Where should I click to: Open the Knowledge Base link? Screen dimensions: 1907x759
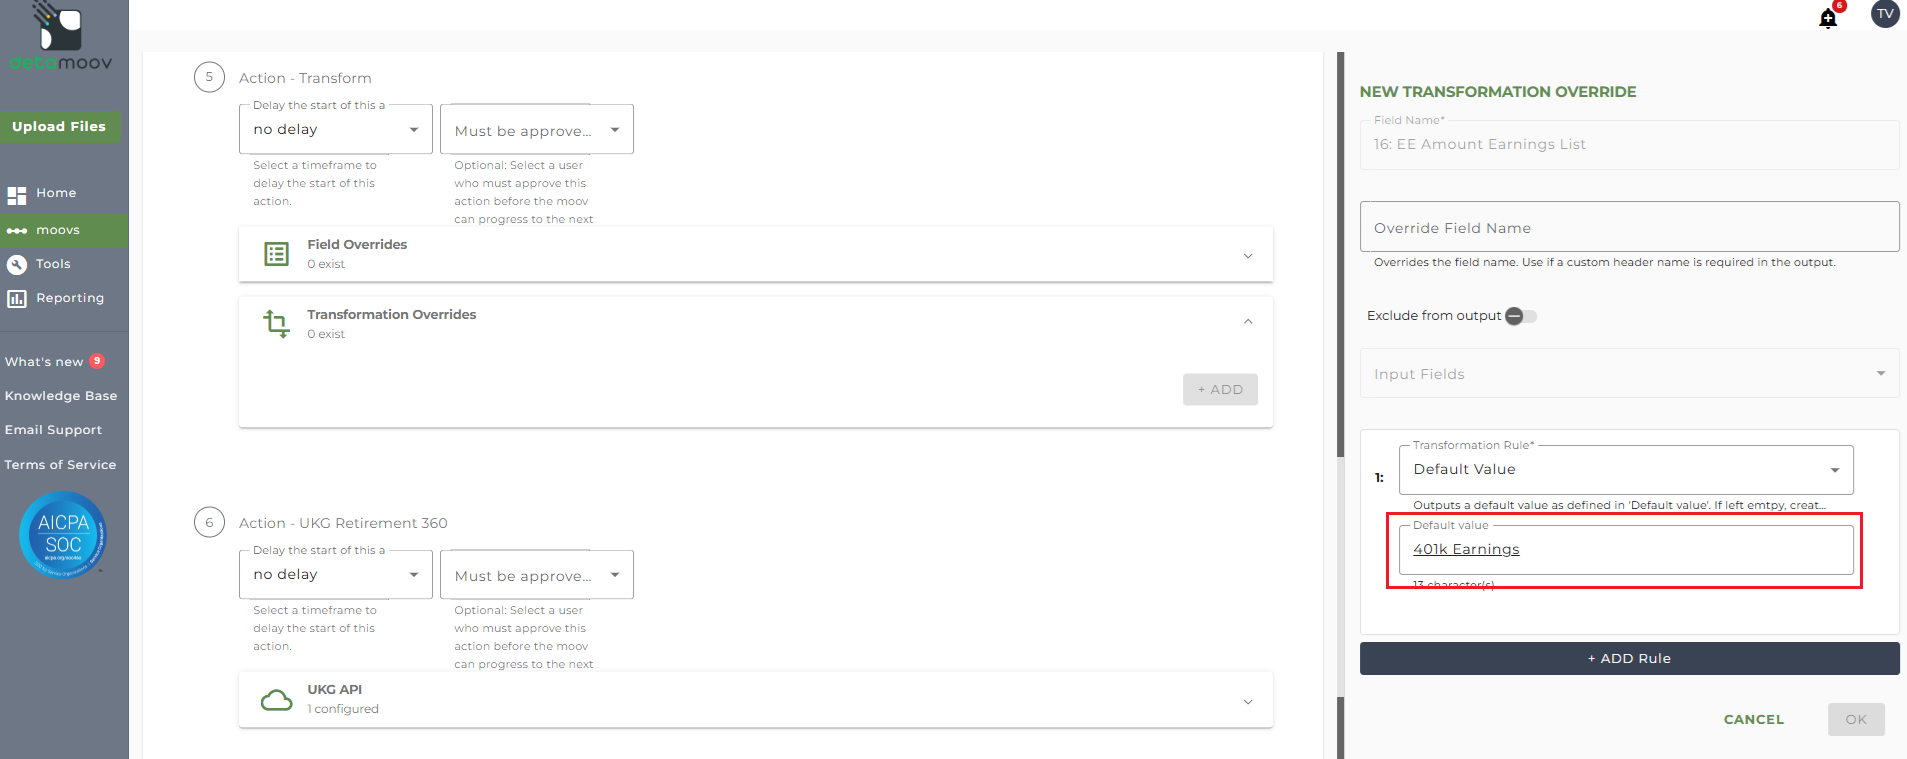click(61, 396)
